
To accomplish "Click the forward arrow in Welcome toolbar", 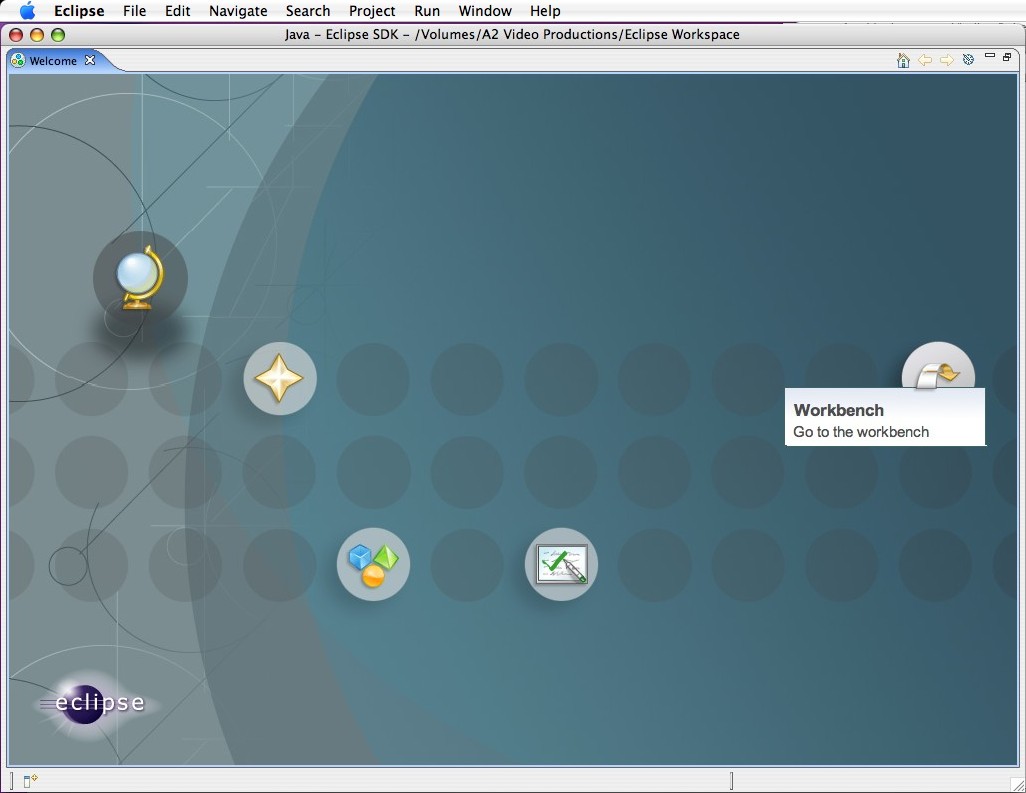I will pos(946,60).
